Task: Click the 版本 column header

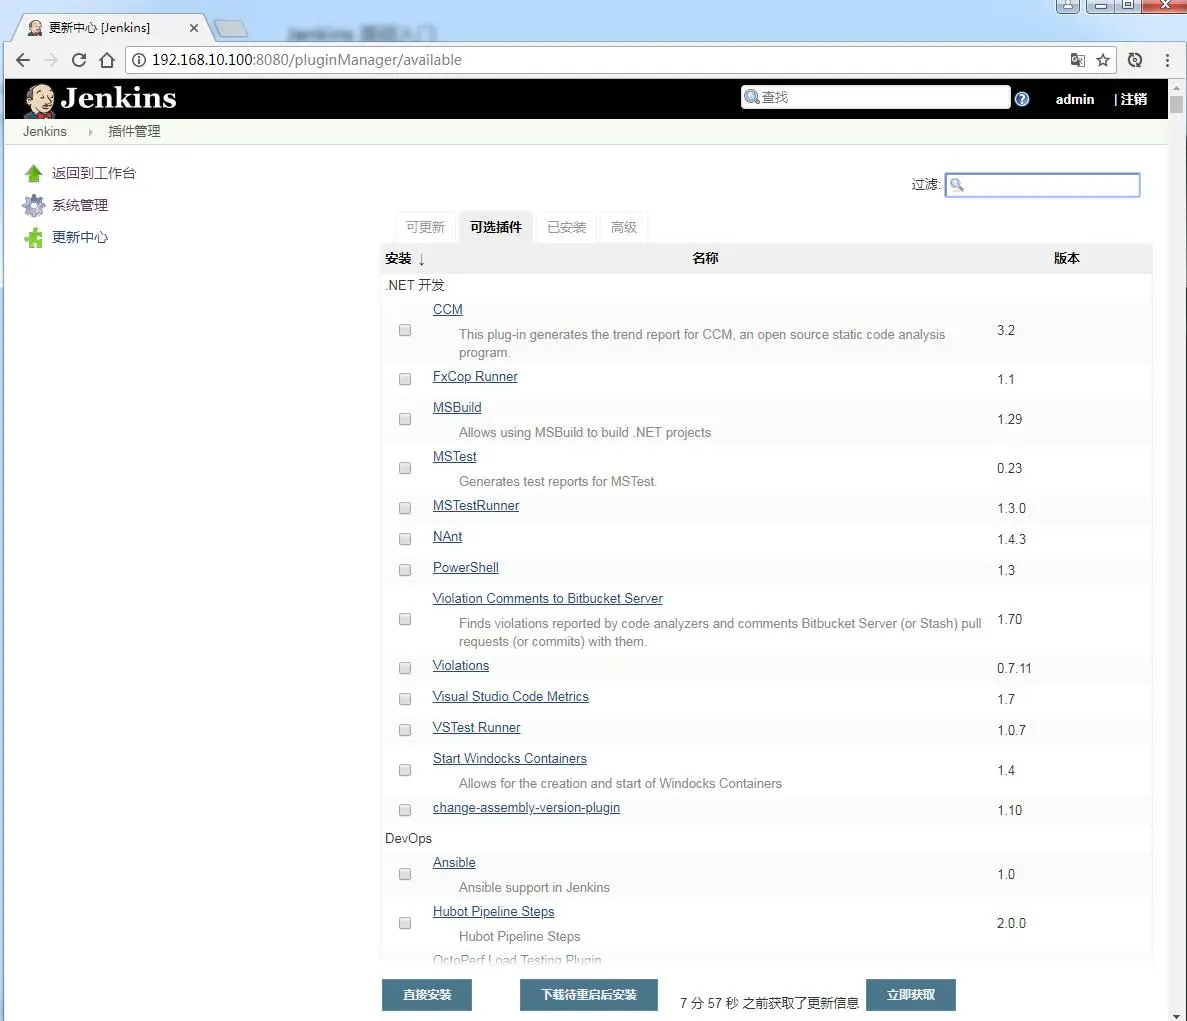Action: pyautogui.click(x=1067, y=258)
